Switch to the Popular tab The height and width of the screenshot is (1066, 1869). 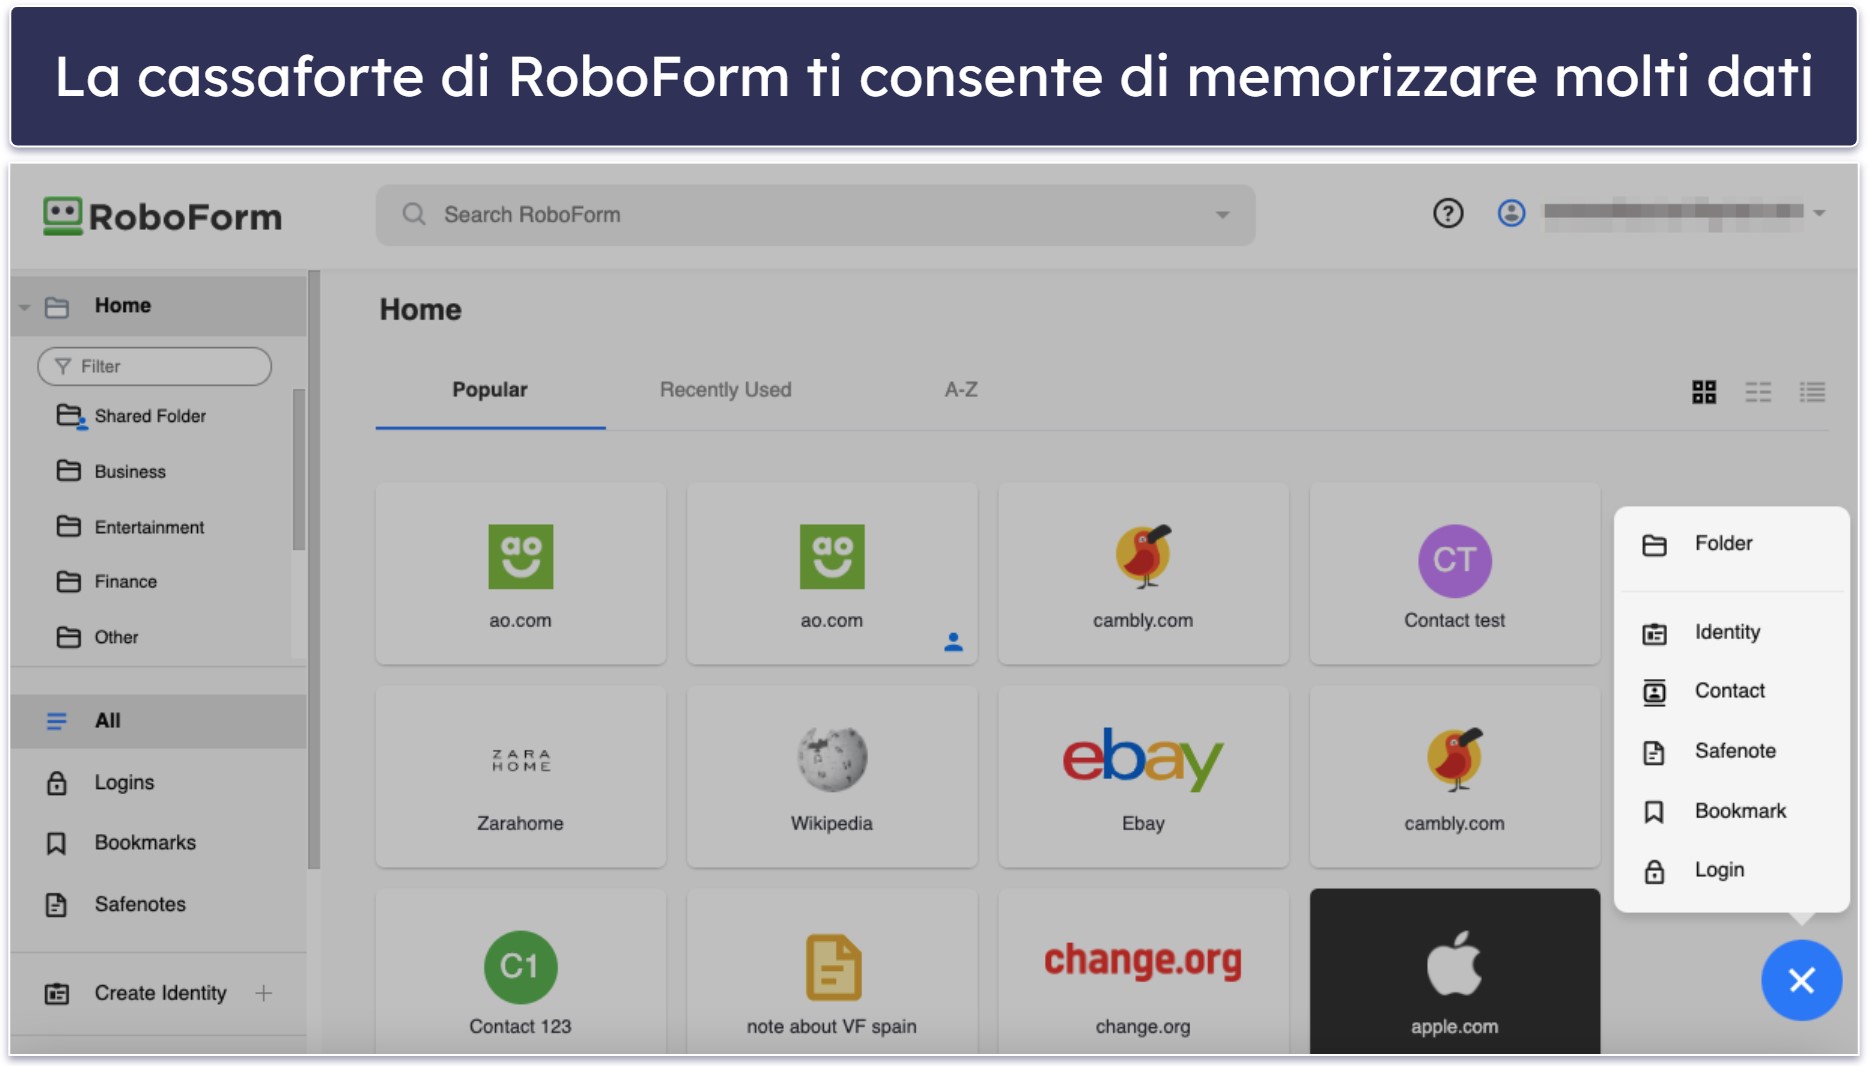(x=490, y=390)
